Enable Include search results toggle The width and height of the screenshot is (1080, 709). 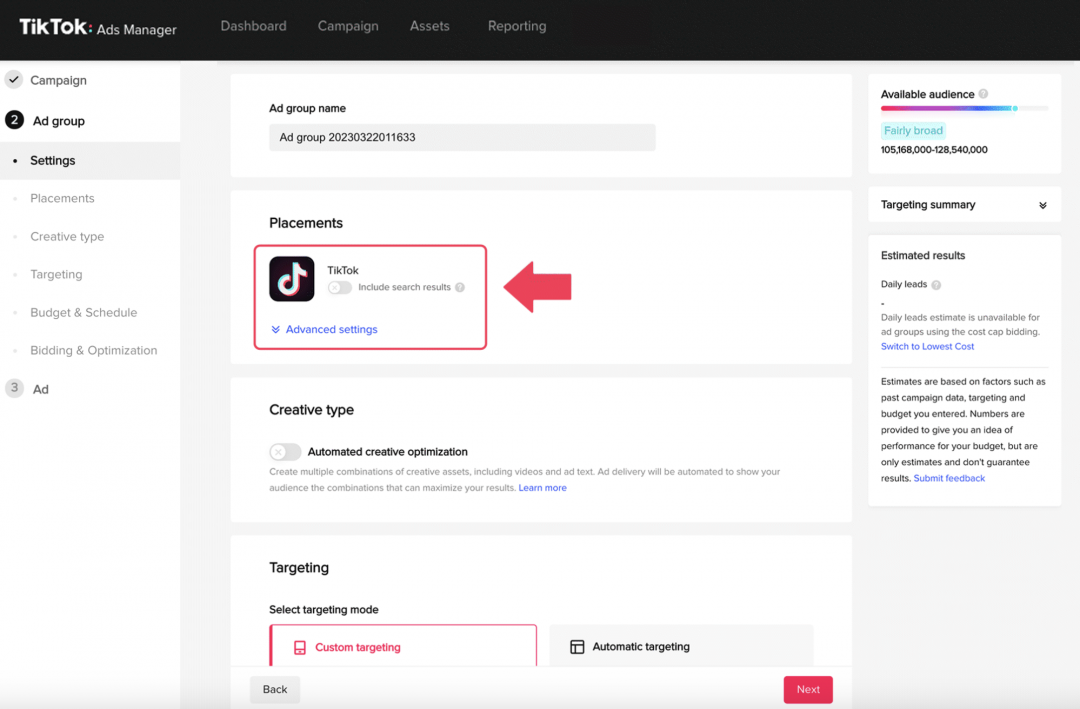click(340, 287)
